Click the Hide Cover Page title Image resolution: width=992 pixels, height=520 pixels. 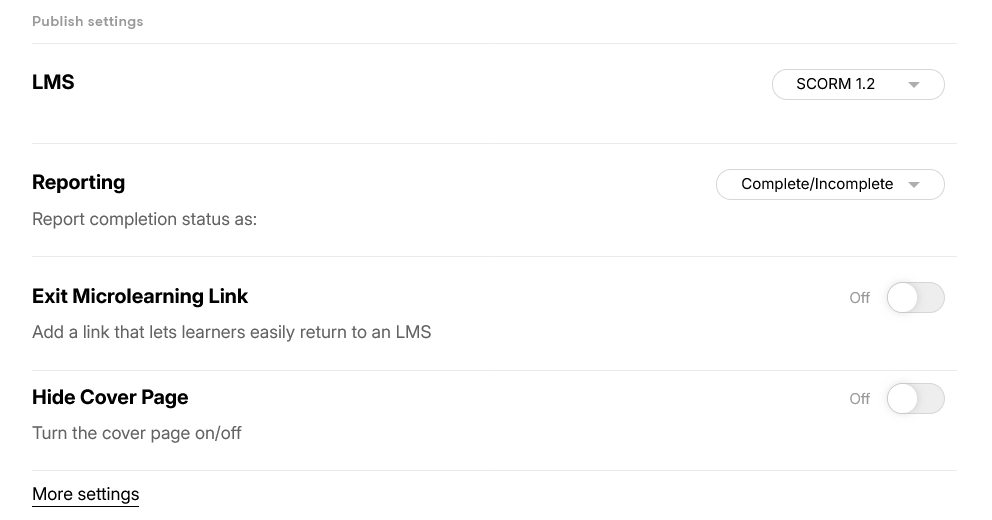[110, 397]
